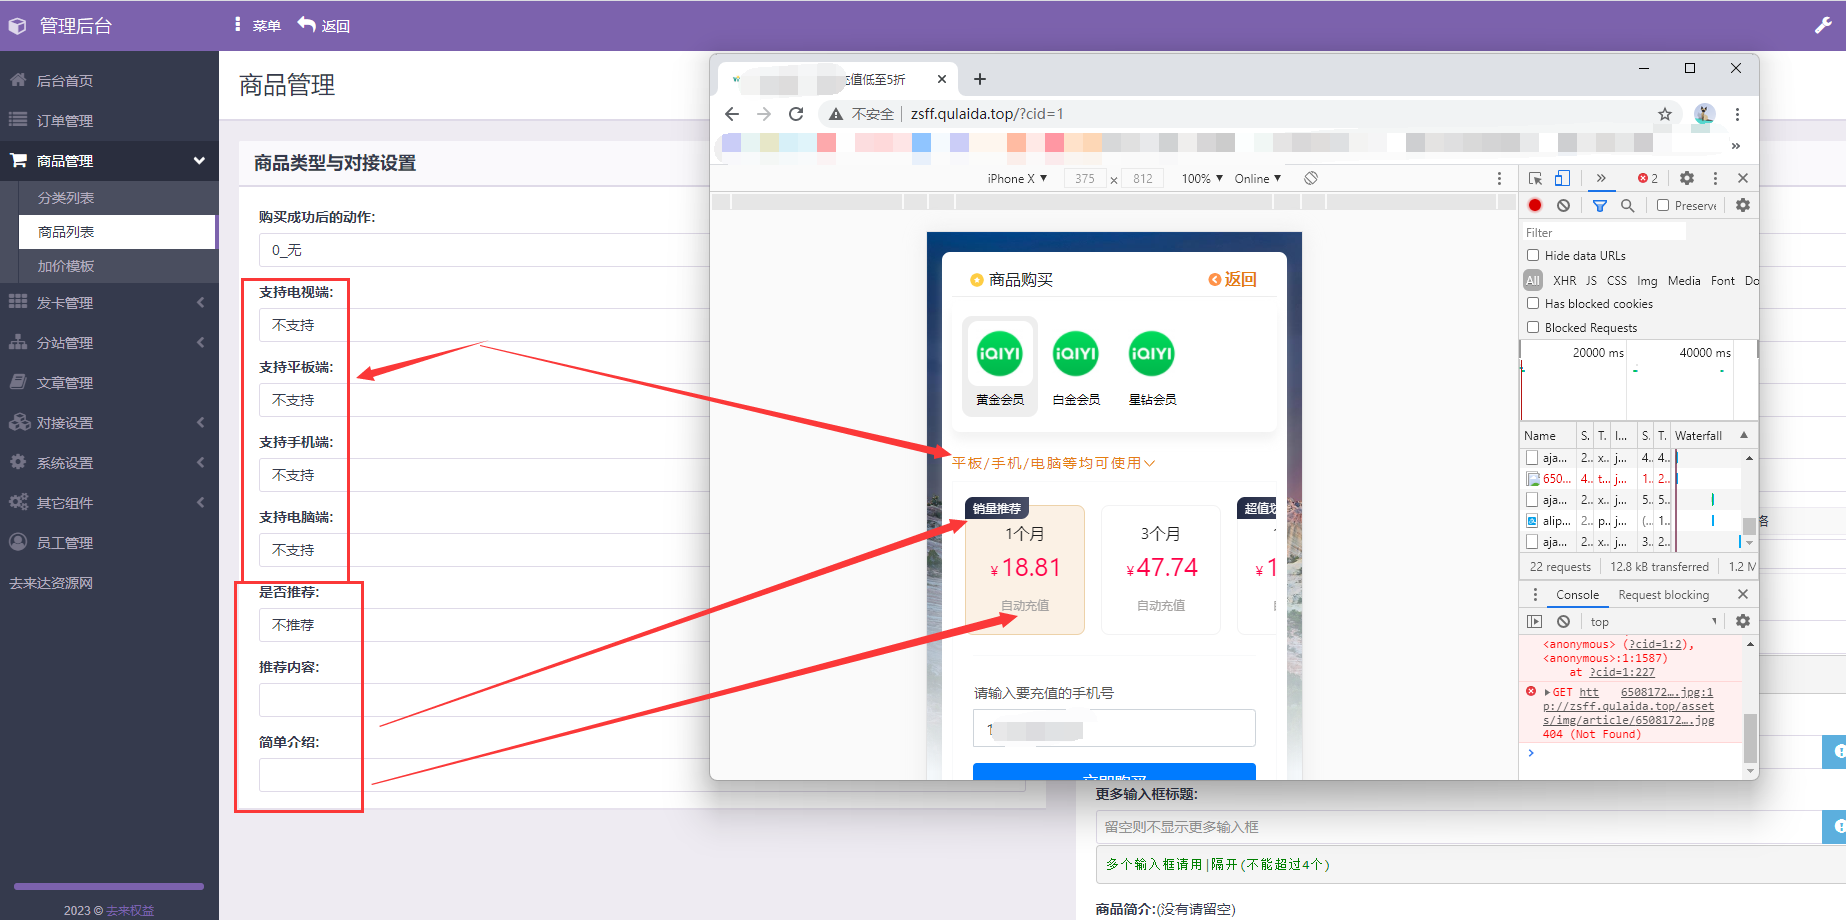Viewport: 1846px width, 920px height.
Task: Click the 返回 back arrow in admin header
Action: coord(324,25)
